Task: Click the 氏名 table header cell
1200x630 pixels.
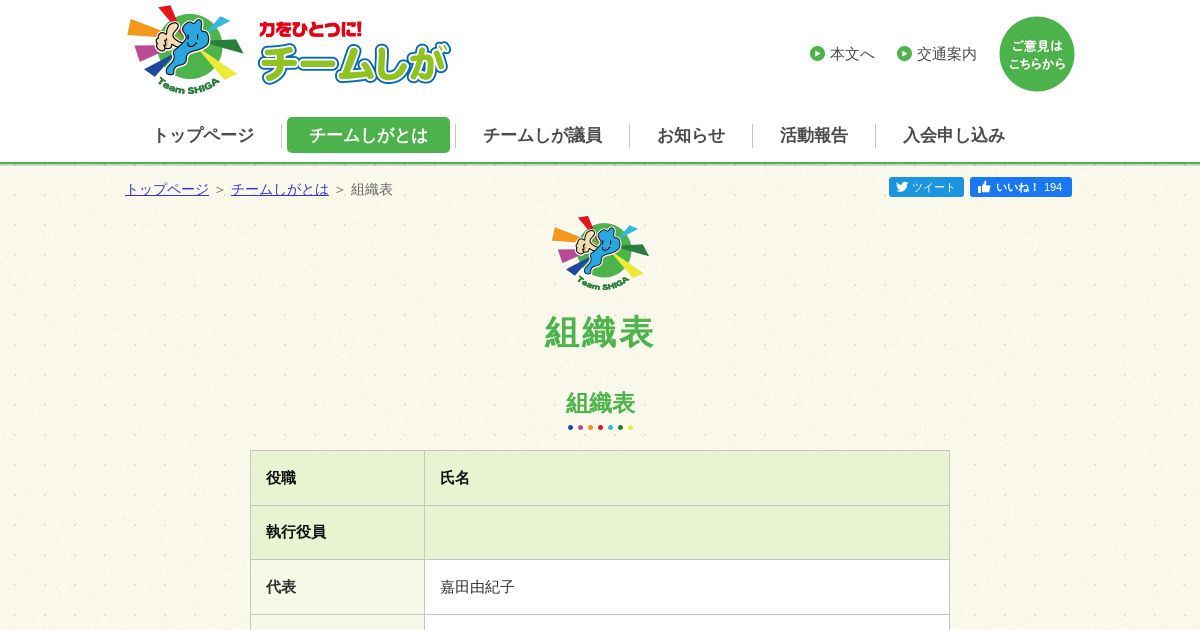Action: coord(687,478)
